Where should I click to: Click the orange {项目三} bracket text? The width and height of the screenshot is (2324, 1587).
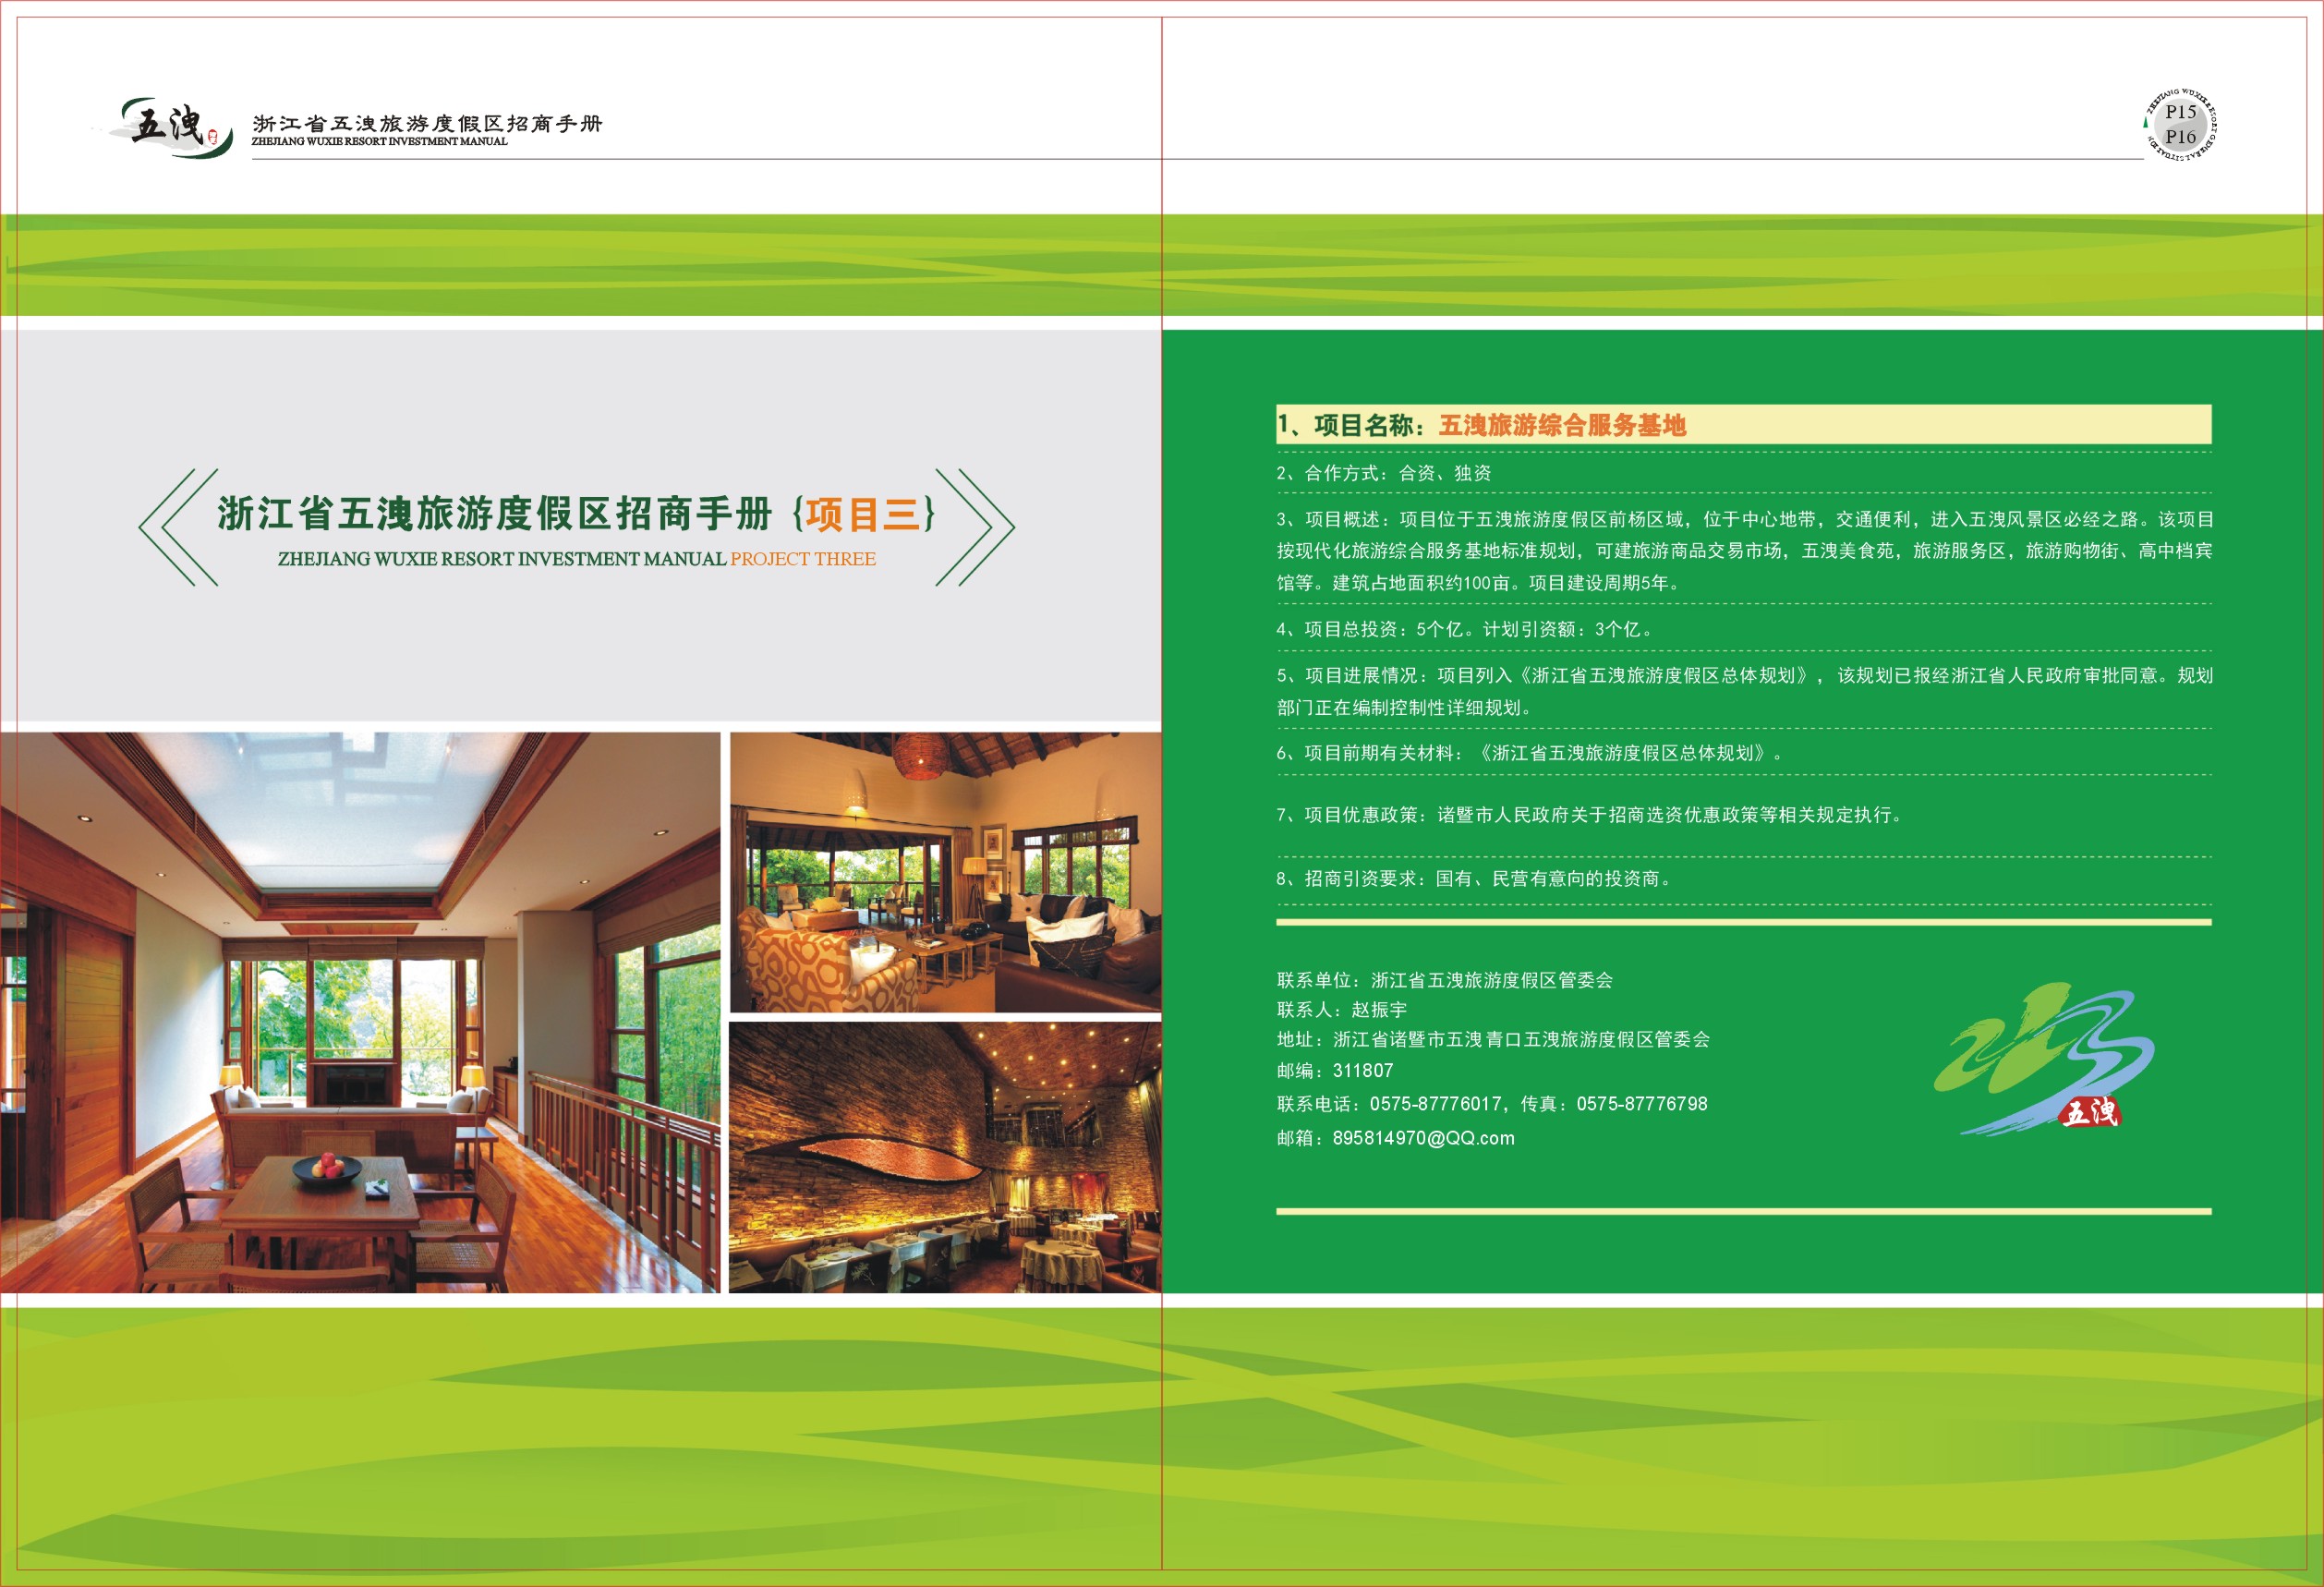[x=865, y=514]
